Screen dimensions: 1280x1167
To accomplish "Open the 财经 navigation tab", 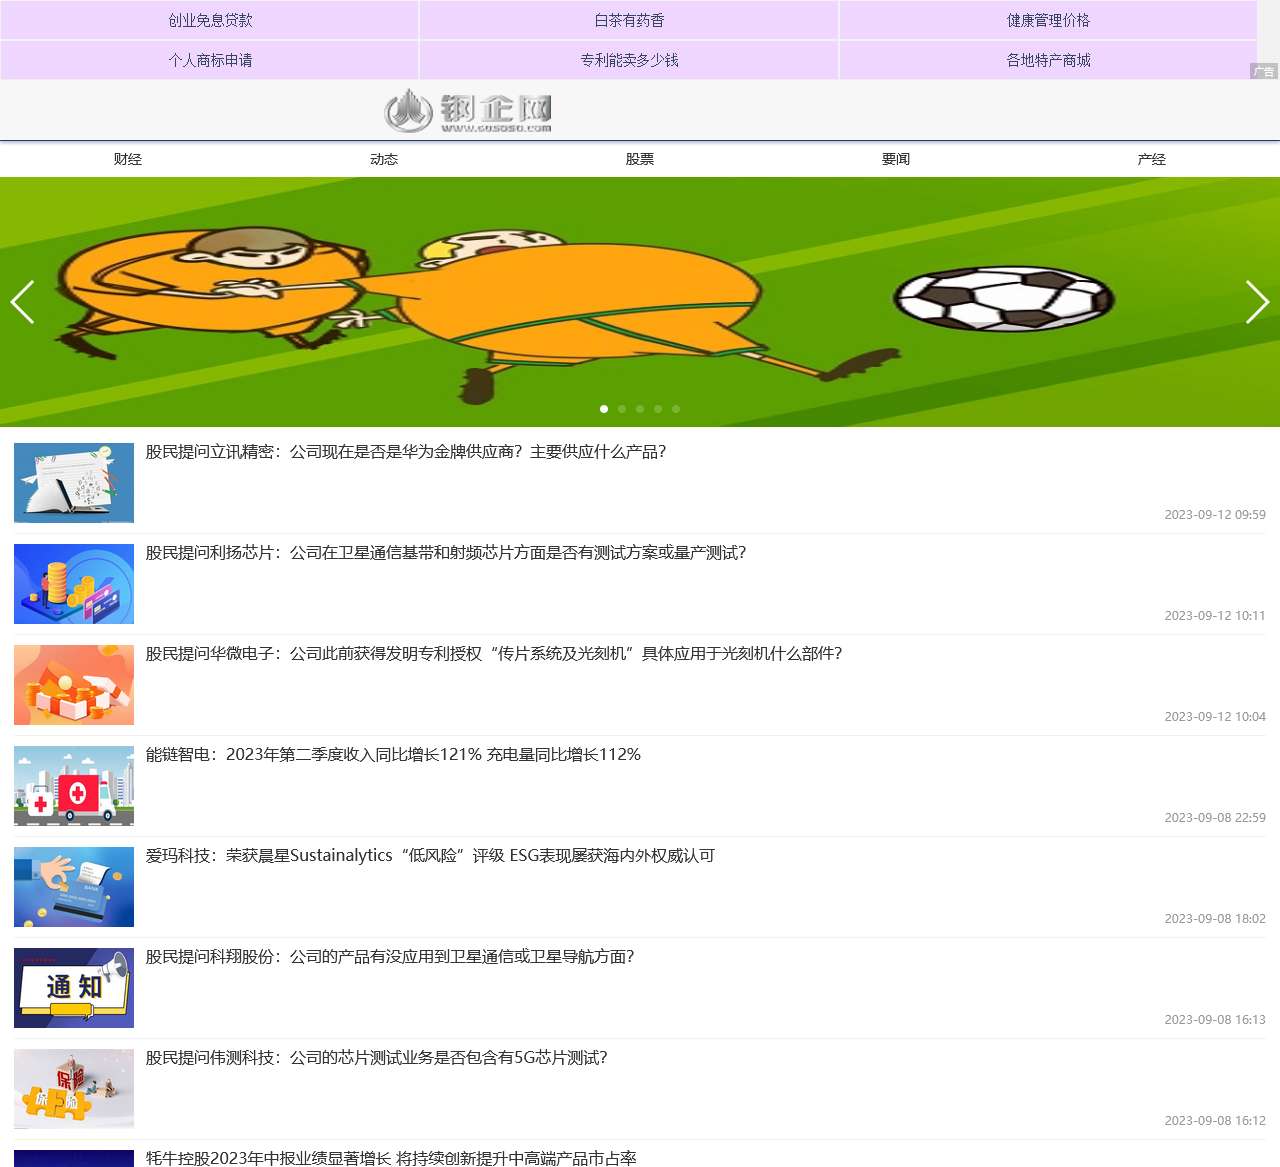I will [x=128, y=159].
